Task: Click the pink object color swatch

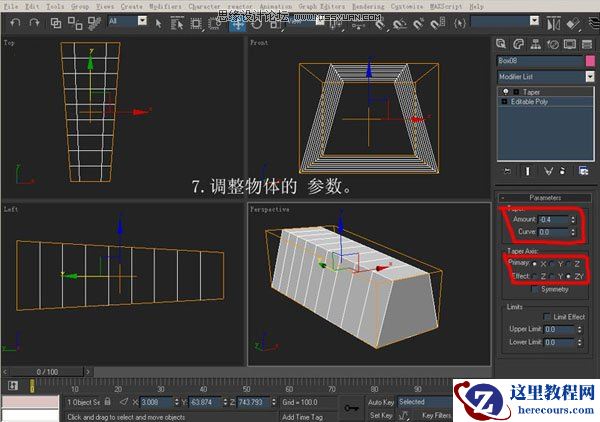Action: tap(590, 61)
